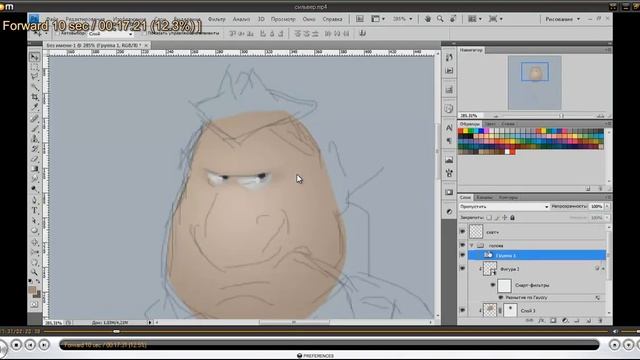Click the Character panel icon in the dock

click(449, 128)
